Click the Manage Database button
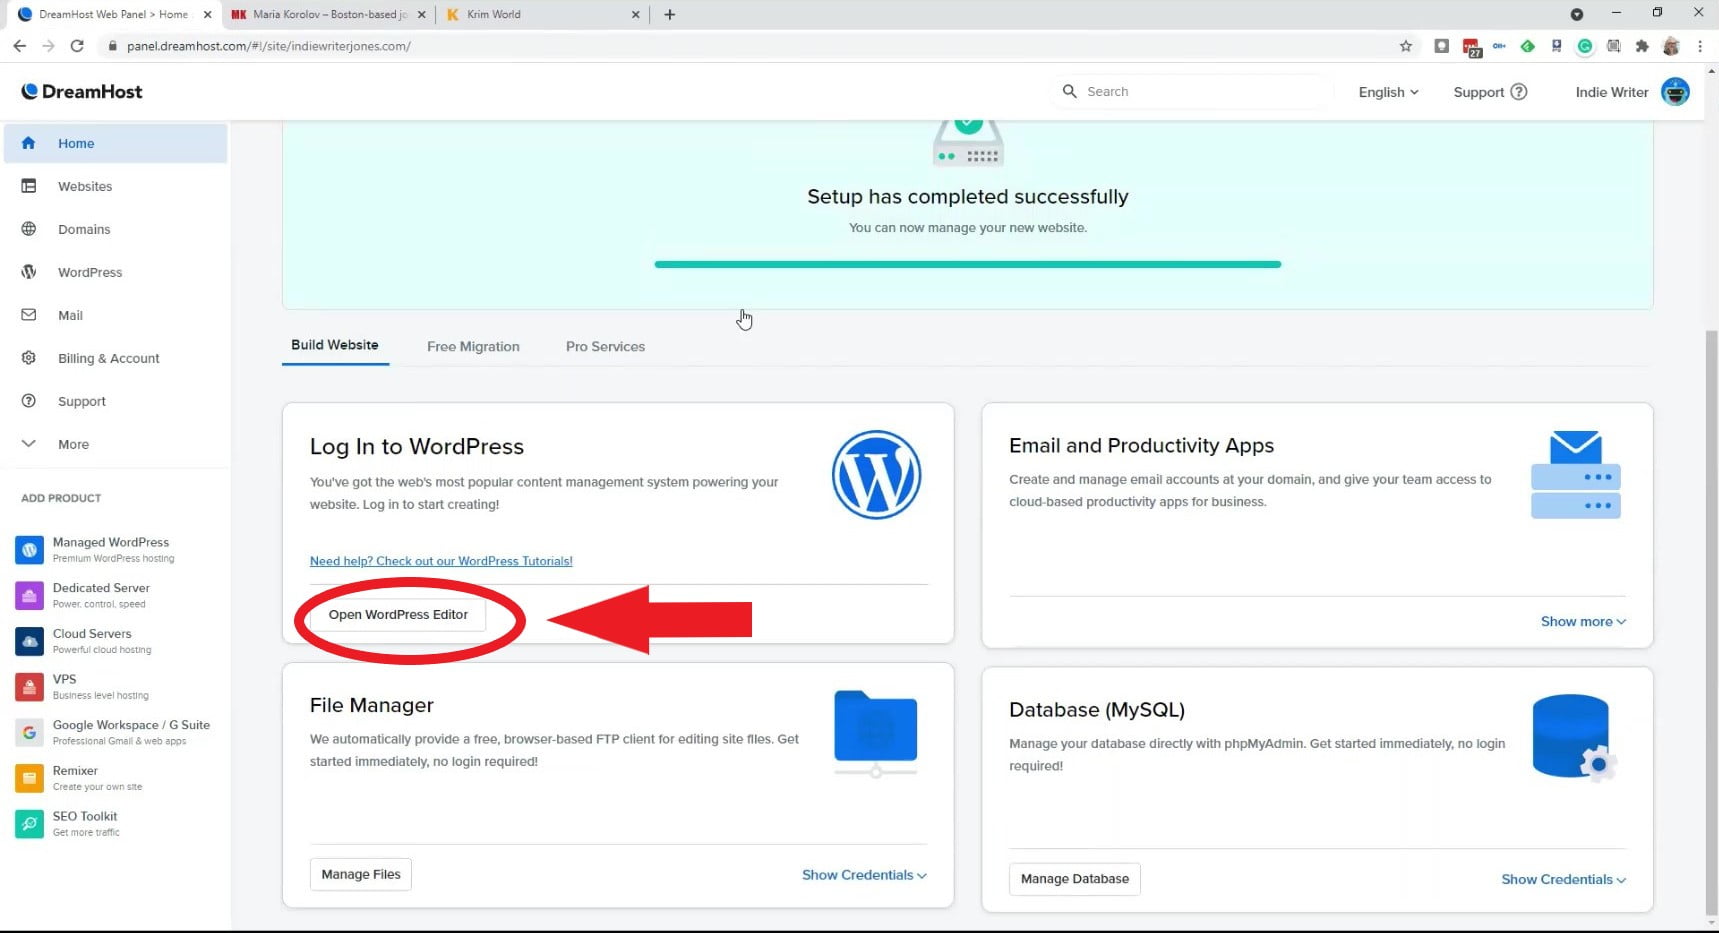 pos(1074,879)
